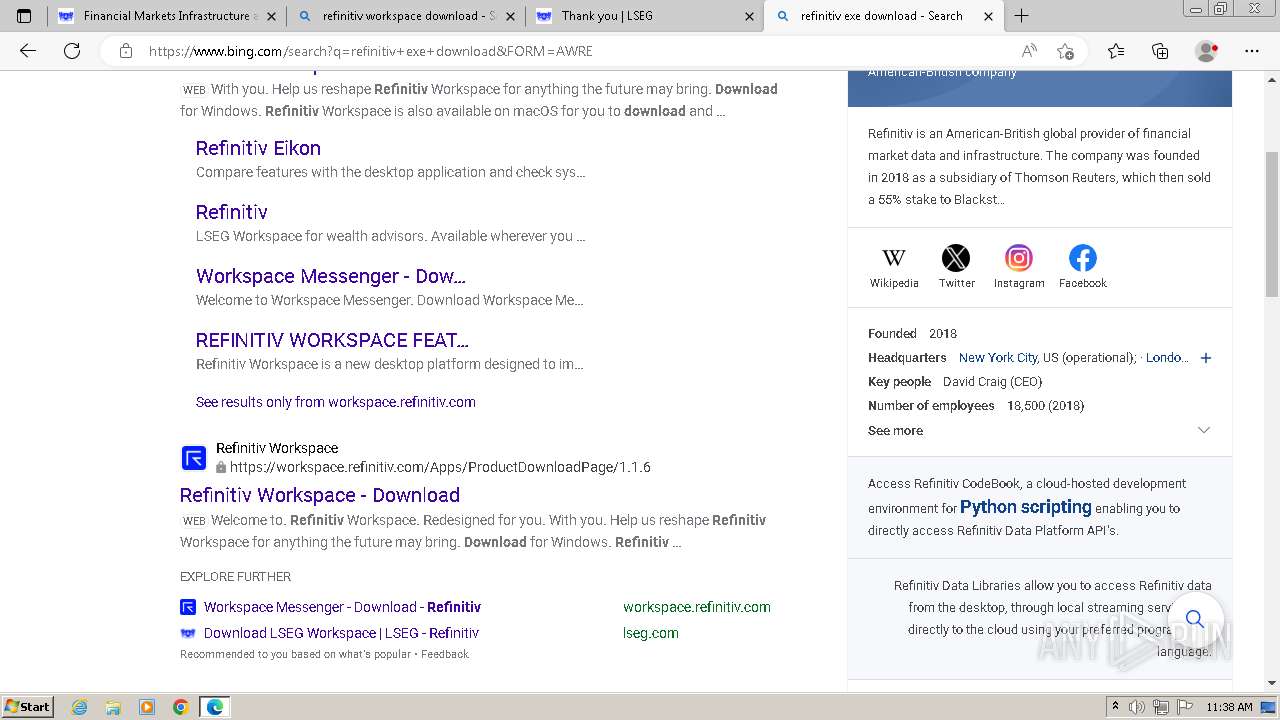Screen dimensions: 1280x720
Task: Open a new browser tab
Action: [x=1021, y=16]
